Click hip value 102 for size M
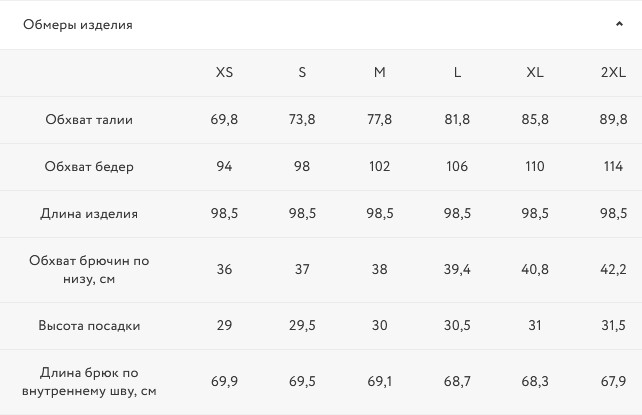 380,167
